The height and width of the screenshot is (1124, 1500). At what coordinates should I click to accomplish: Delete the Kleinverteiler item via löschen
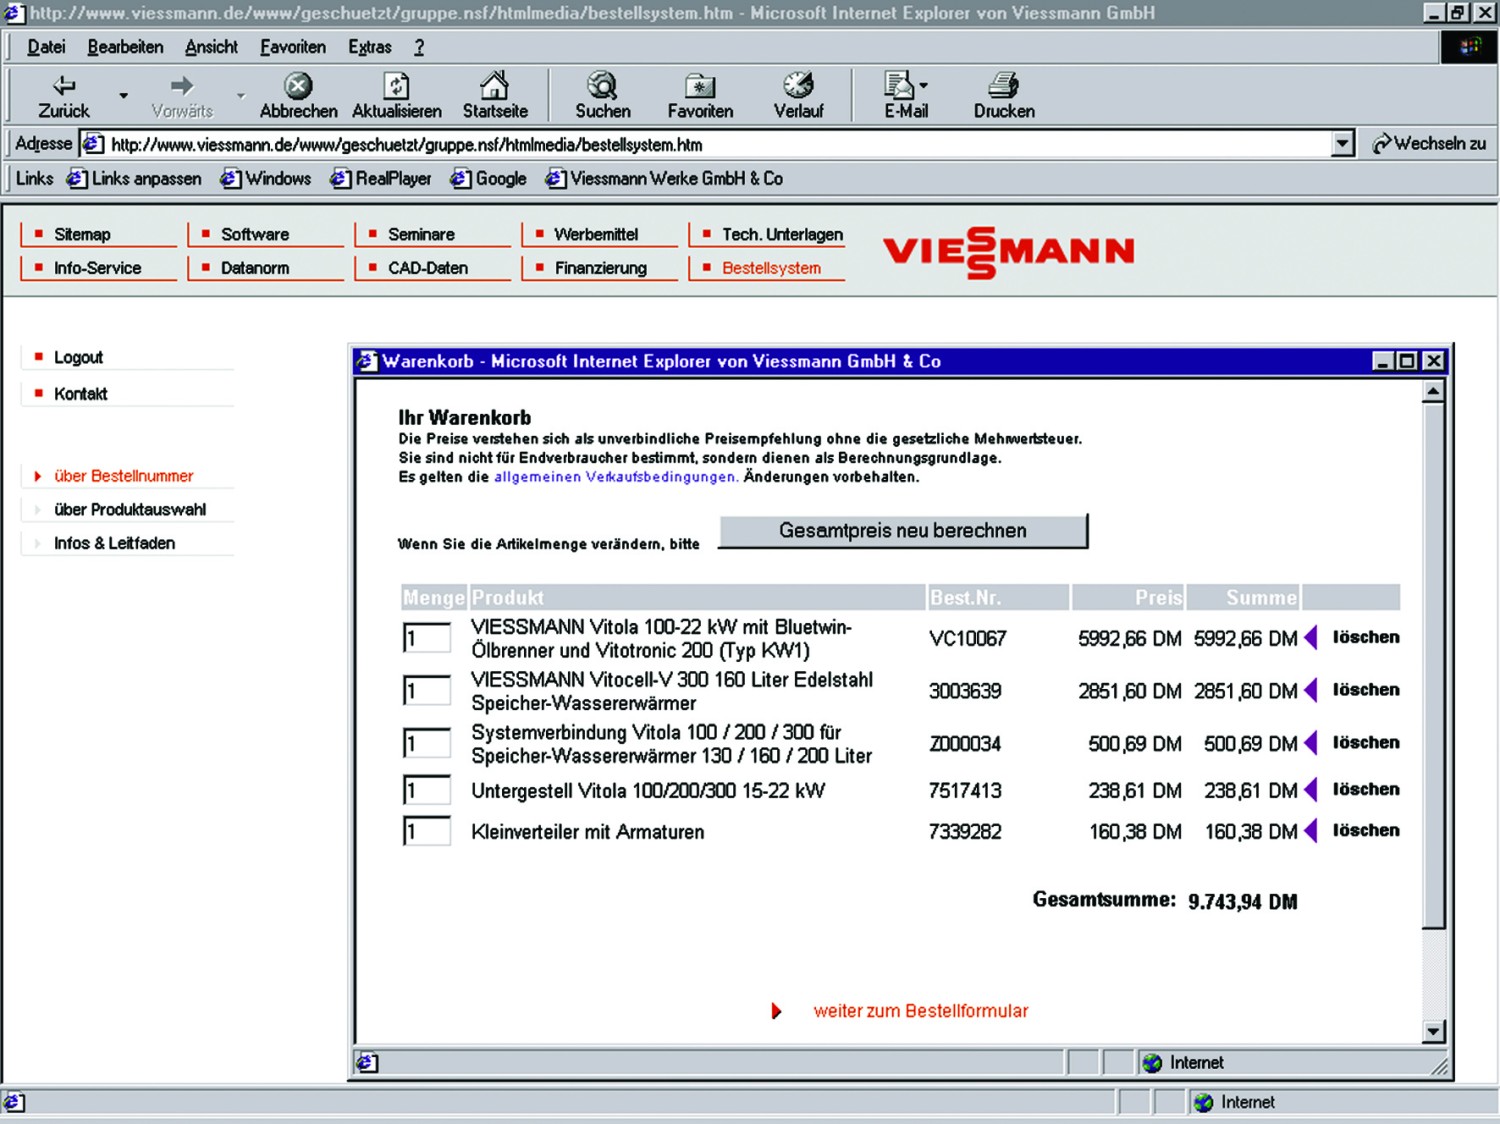click(x=1365, y=831)
